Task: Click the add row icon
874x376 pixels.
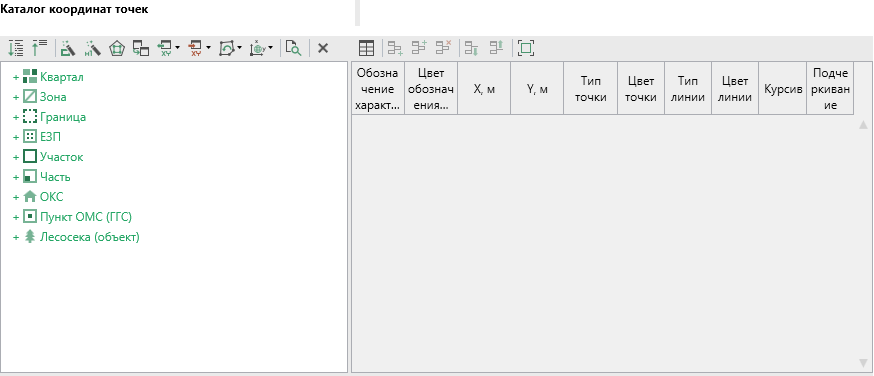Action: click(395, 48)
